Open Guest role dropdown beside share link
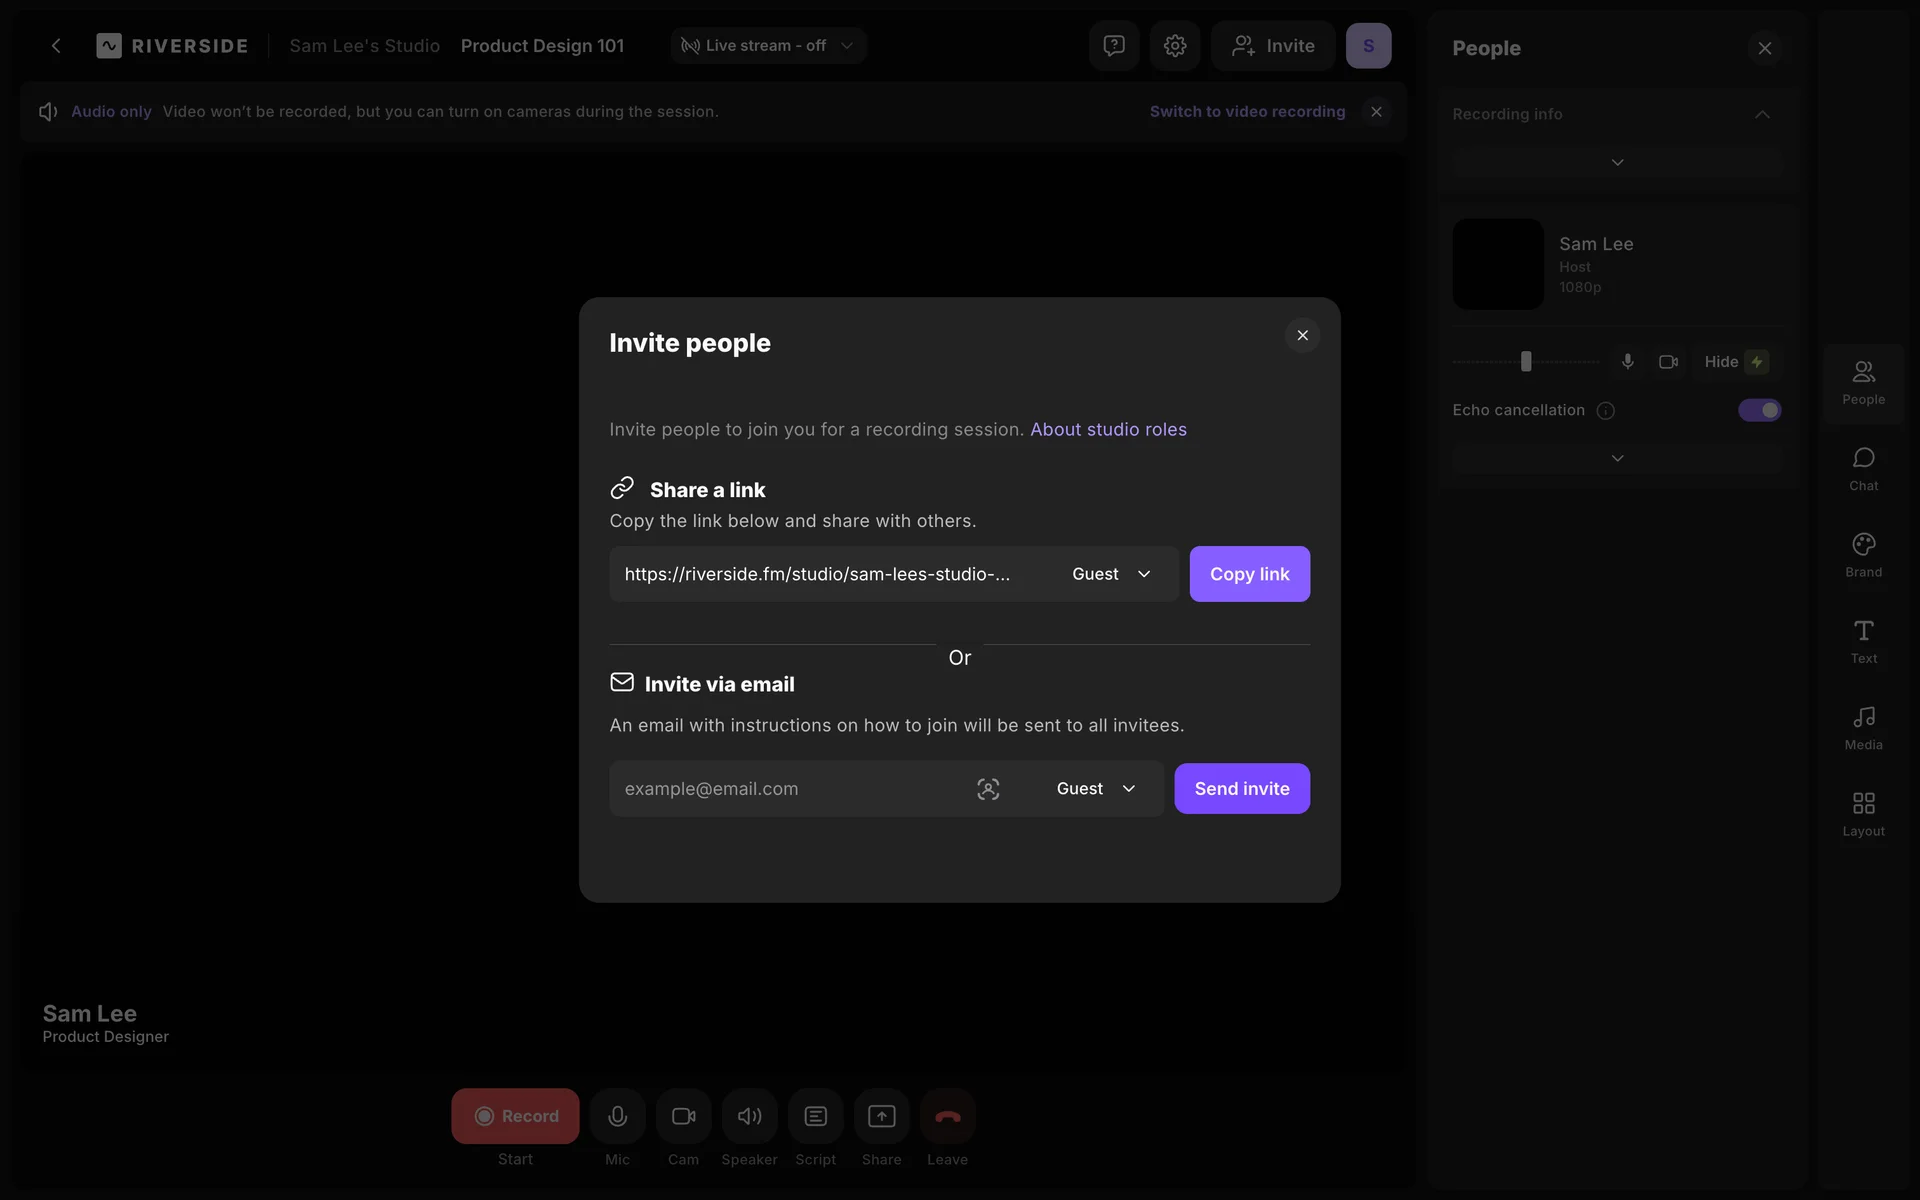 coord(1111,574)
